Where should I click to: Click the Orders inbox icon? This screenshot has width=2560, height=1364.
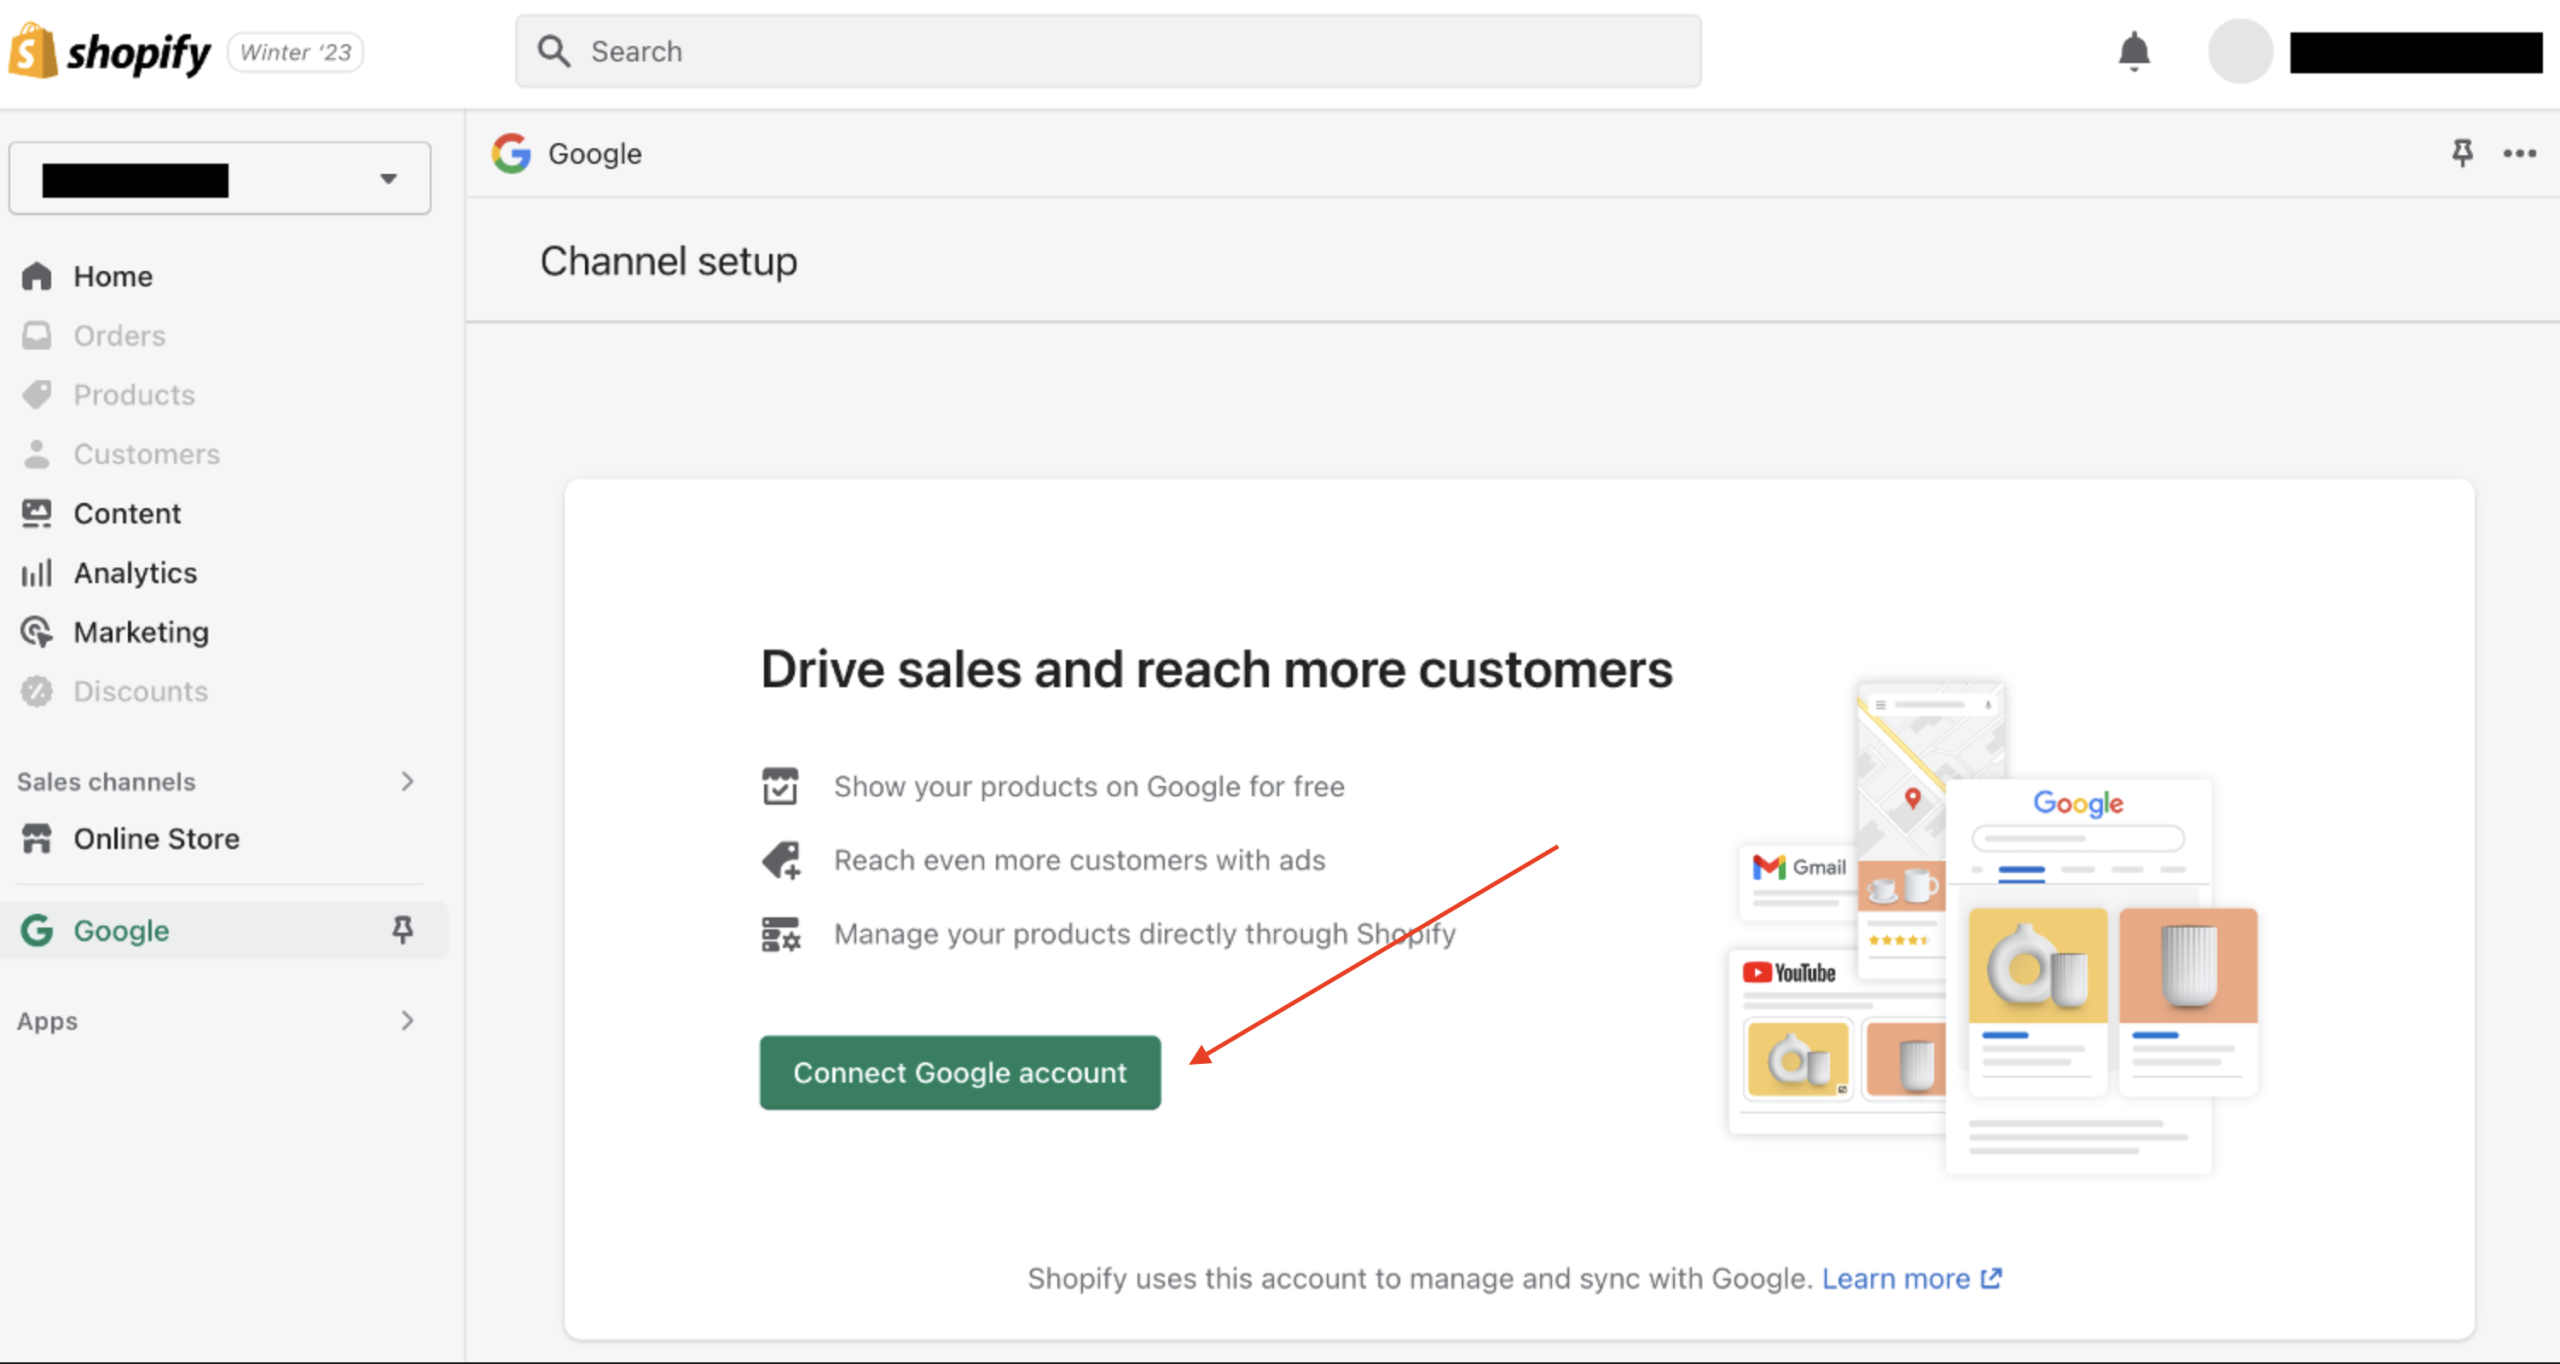point(37,335)
